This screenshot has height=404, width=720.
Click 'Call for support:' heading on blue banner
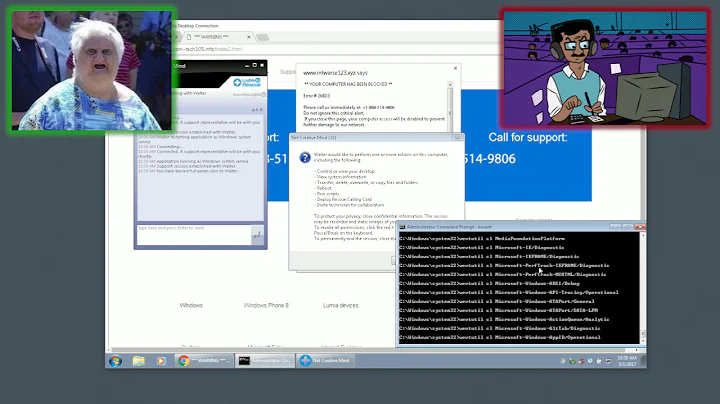point(528,137)
